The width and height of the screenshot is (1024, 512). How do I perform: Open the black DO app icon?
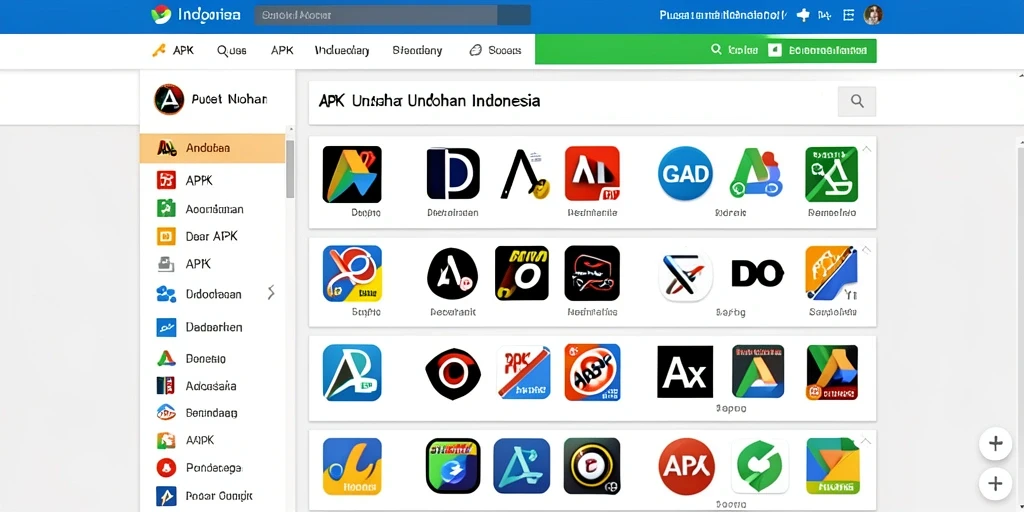(x=757, y=274)
